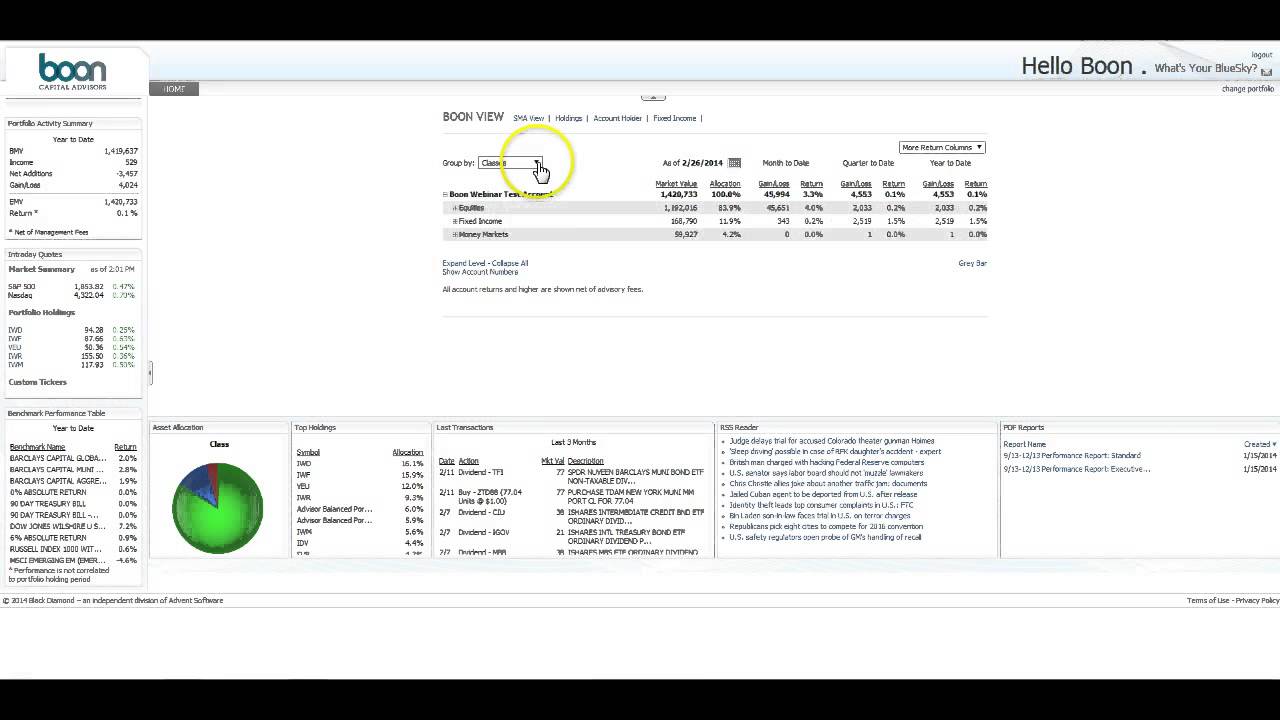Switch to the Account Holder view

tap(617, 118)
